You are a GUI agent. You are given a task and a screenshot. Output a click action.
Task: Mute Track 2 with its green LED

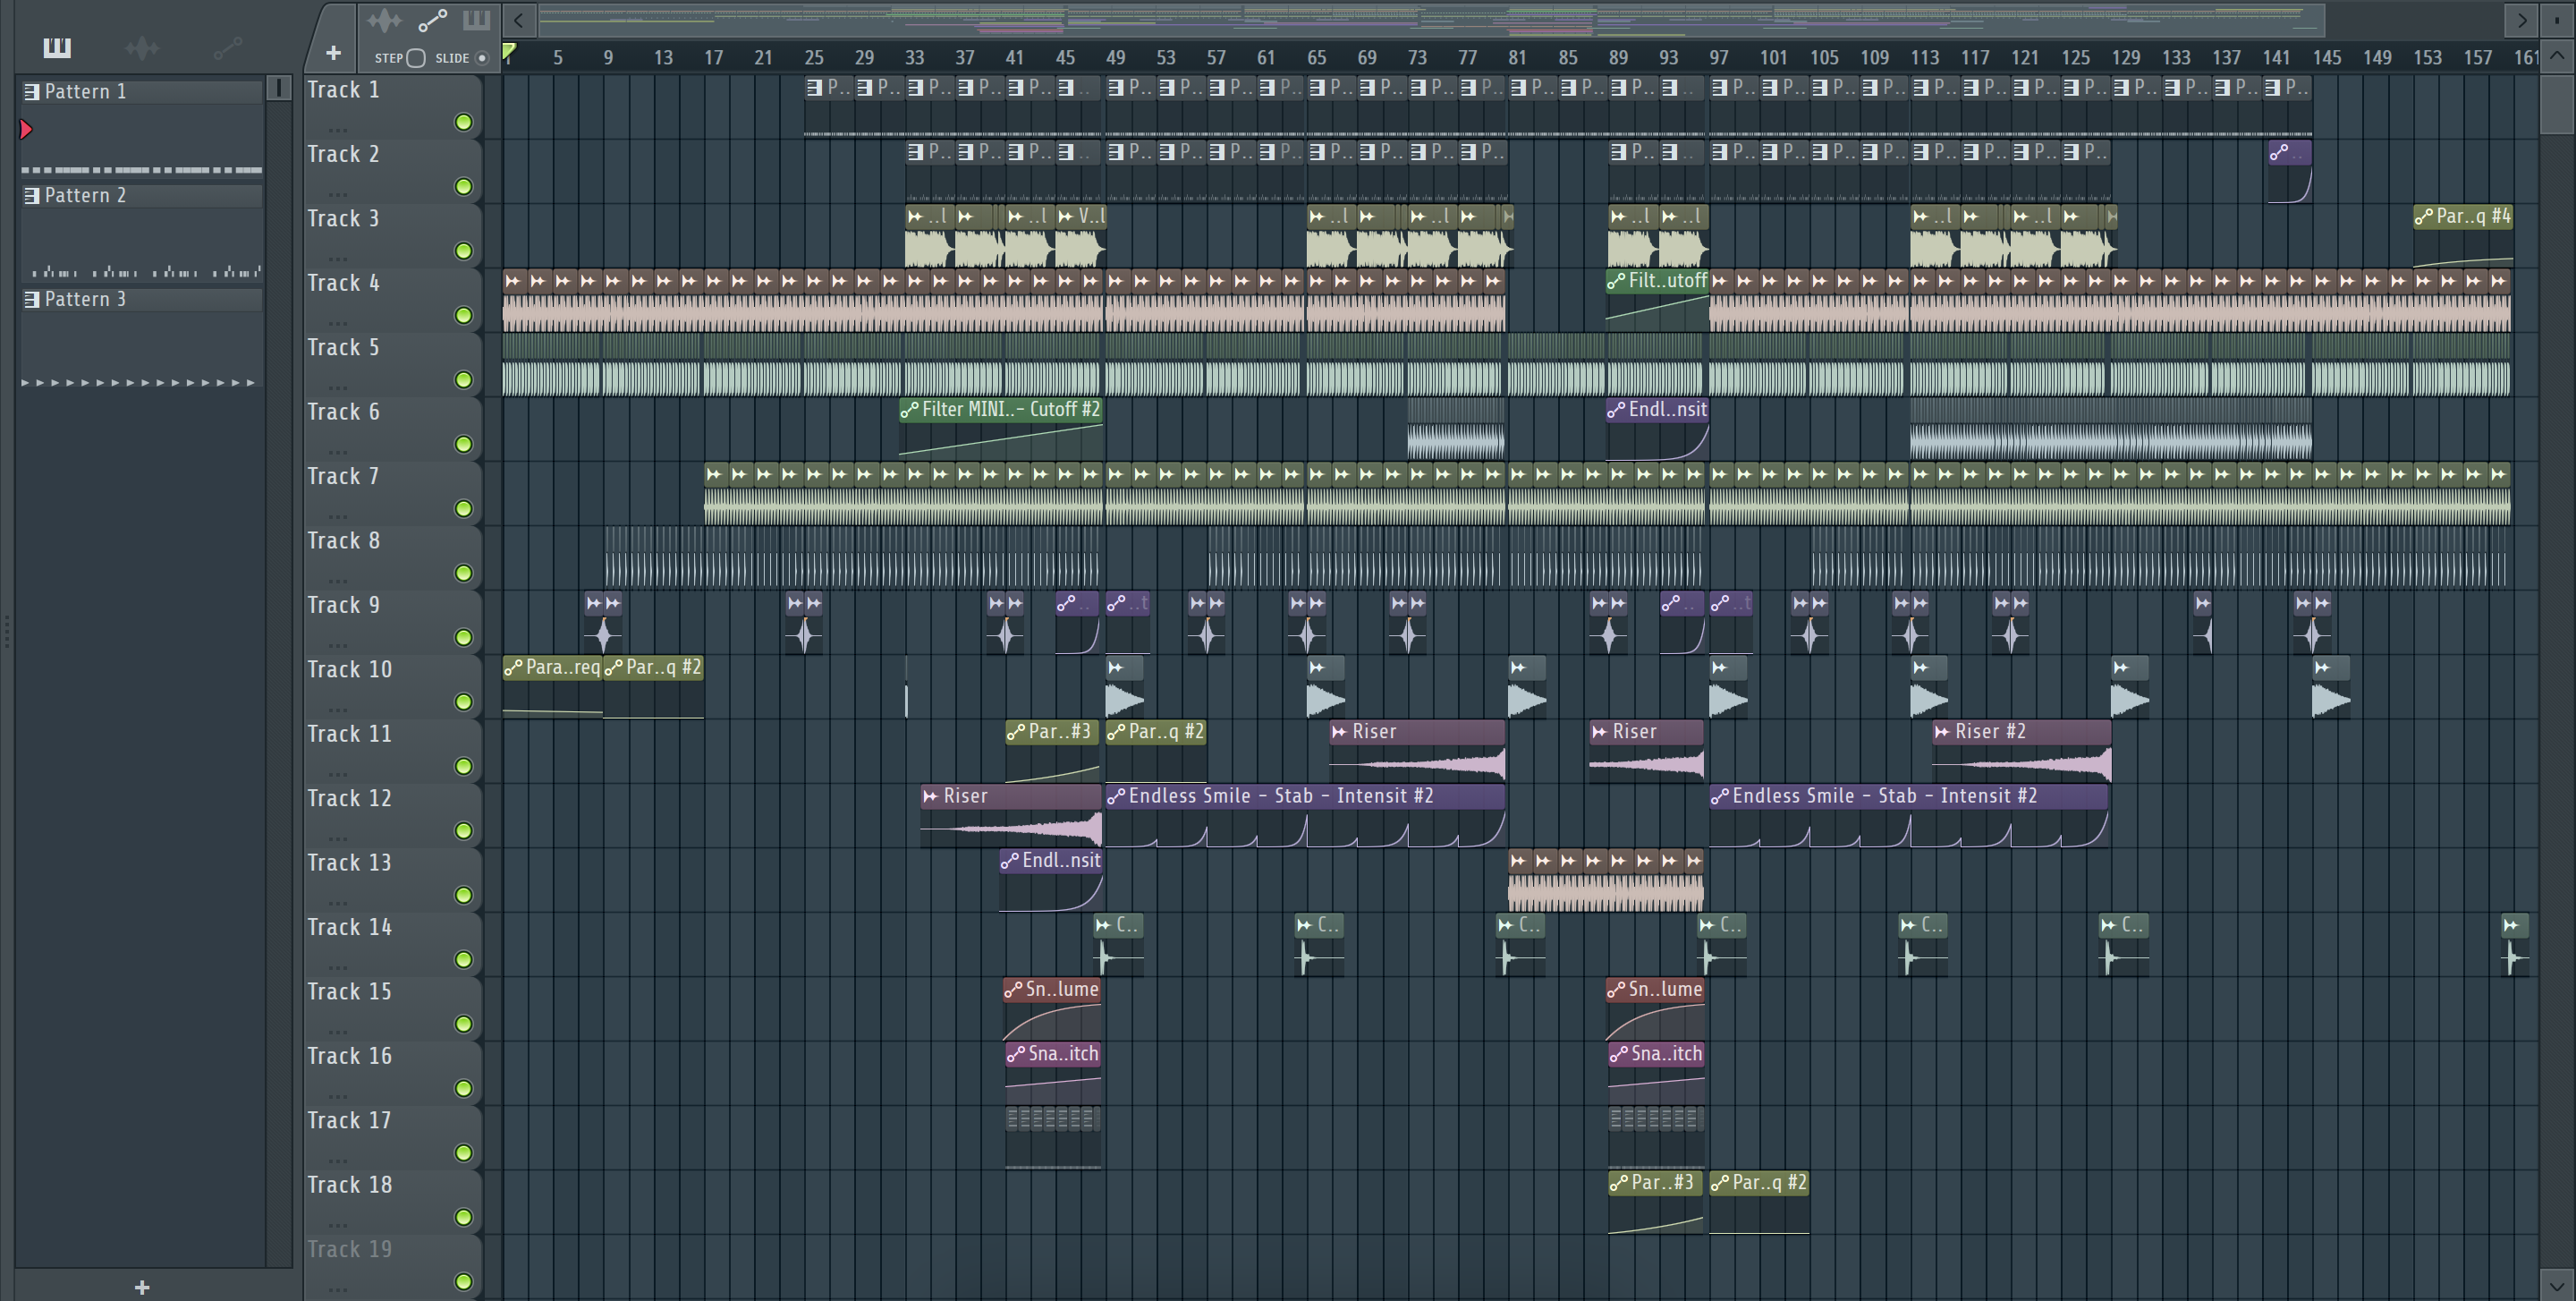pyautogui.click(x=463, y=187)
